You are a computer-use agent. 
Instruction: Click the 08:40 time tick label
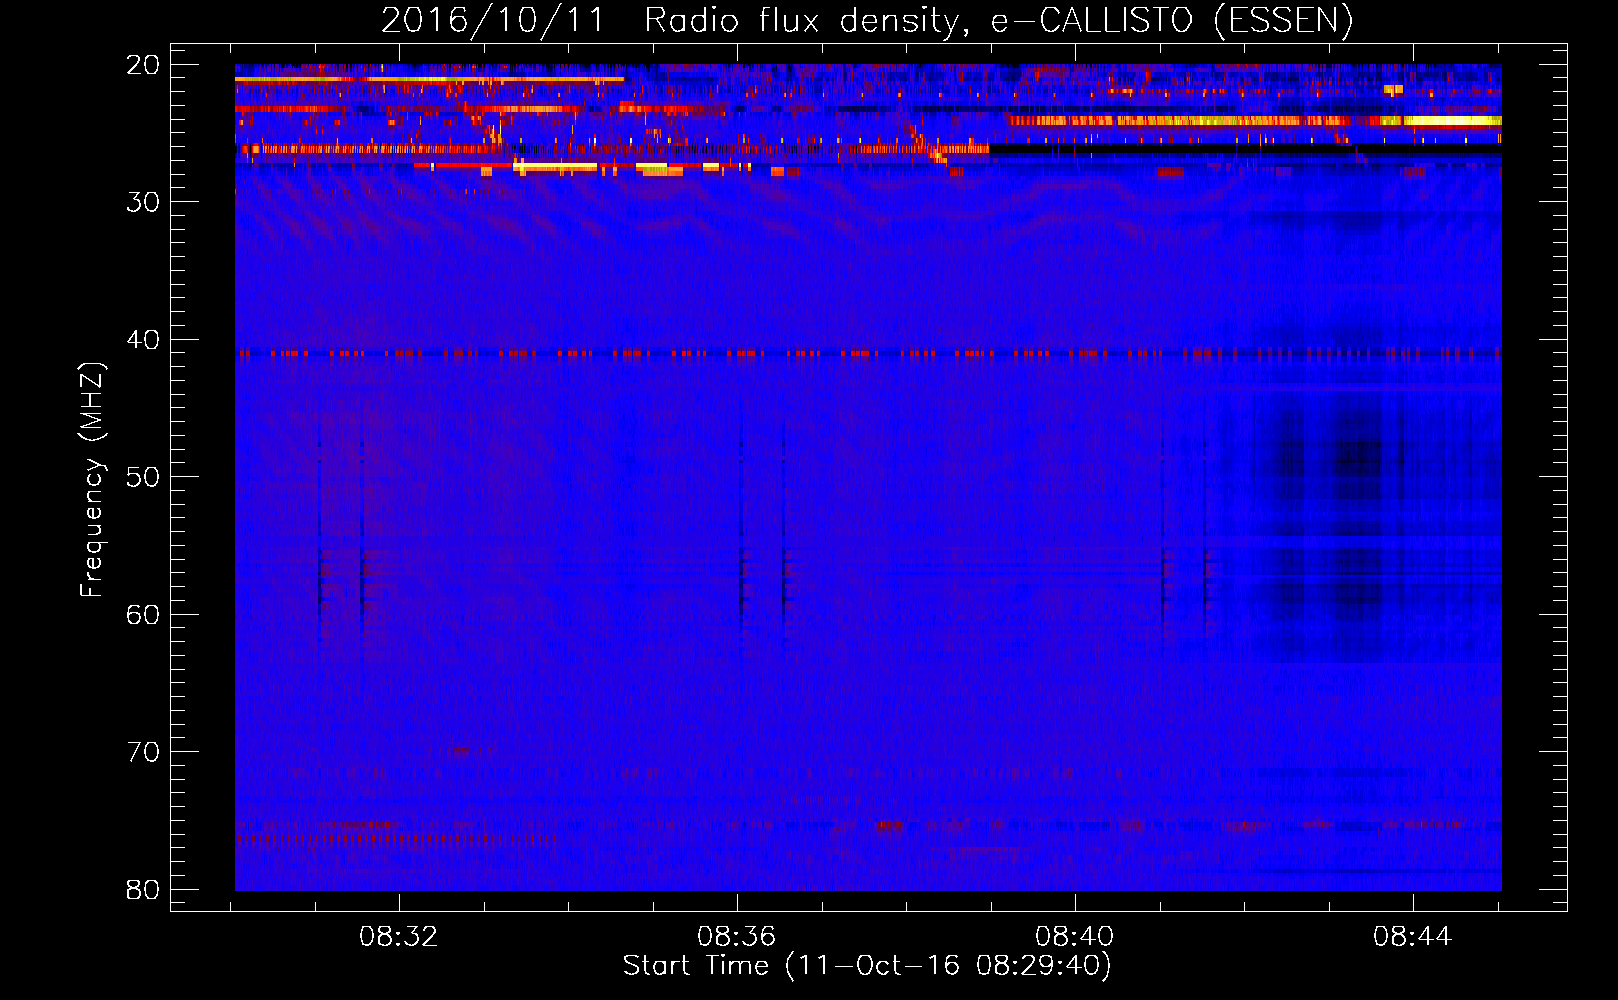pos(1075,937)
